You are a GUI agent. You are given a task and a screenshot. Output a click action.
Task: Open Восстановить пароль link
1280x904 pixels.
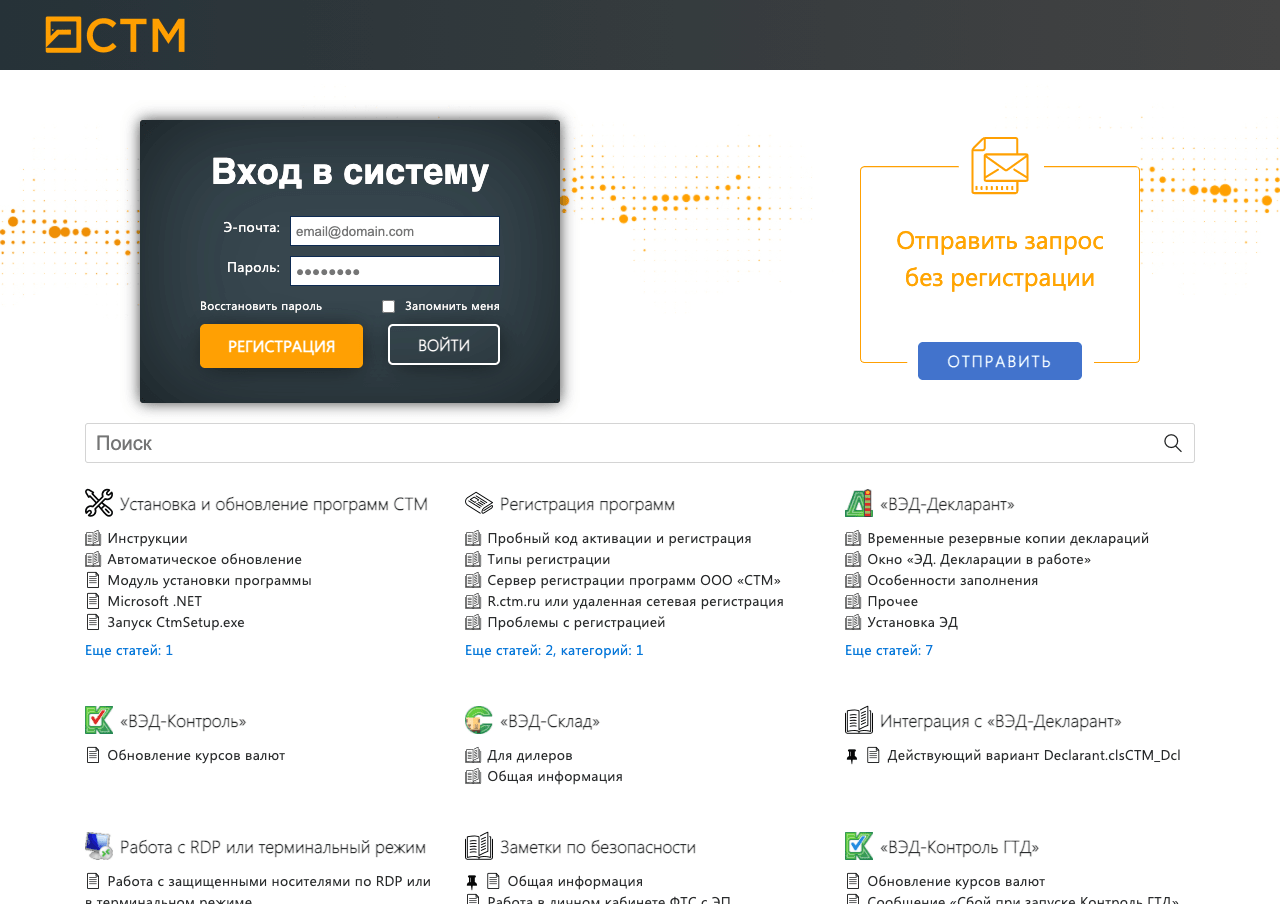261,306
